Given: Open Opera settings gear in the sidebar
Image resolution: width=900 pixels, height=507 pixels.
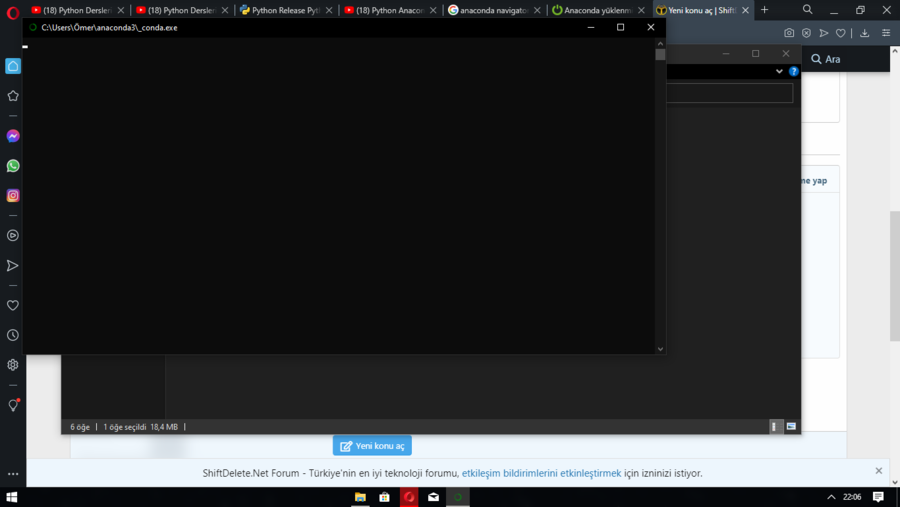Looking at the screenshot, I should (13, 365).
